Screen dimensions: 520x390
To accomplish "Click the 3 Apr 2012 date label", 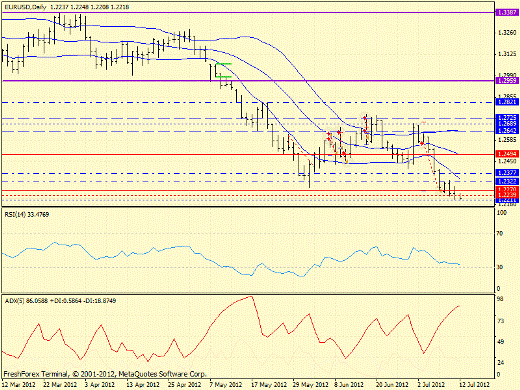I will (100, 385).
